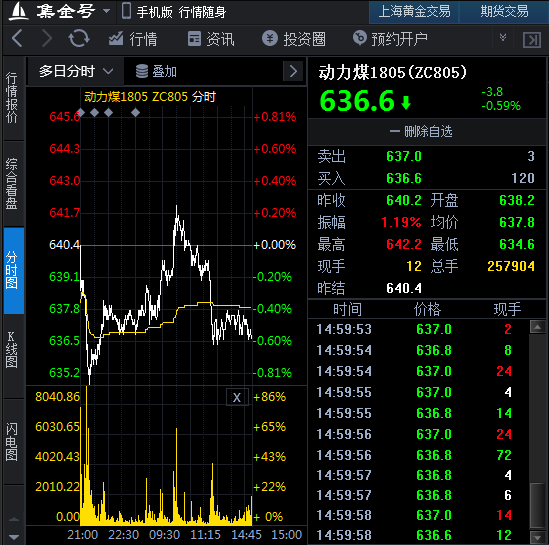Screen dimensions: 549x545
Task: Click scrollbar up arrow in trade list
Action: tap(537, 327)
